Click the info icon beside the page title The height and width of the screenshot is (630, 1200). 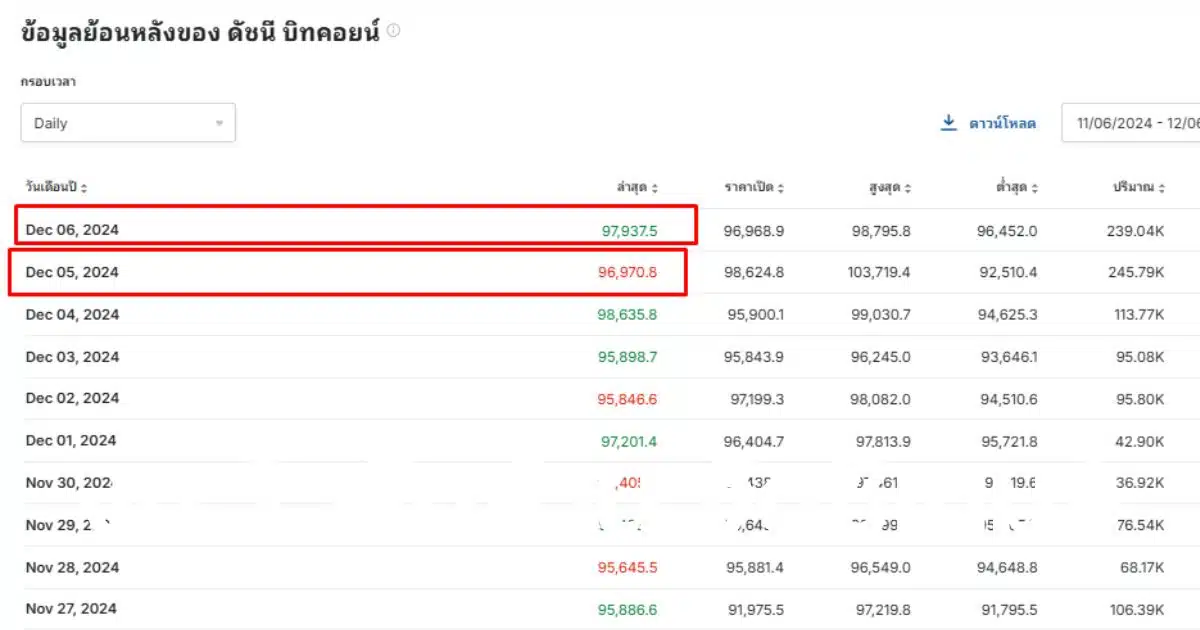(394, 31)
